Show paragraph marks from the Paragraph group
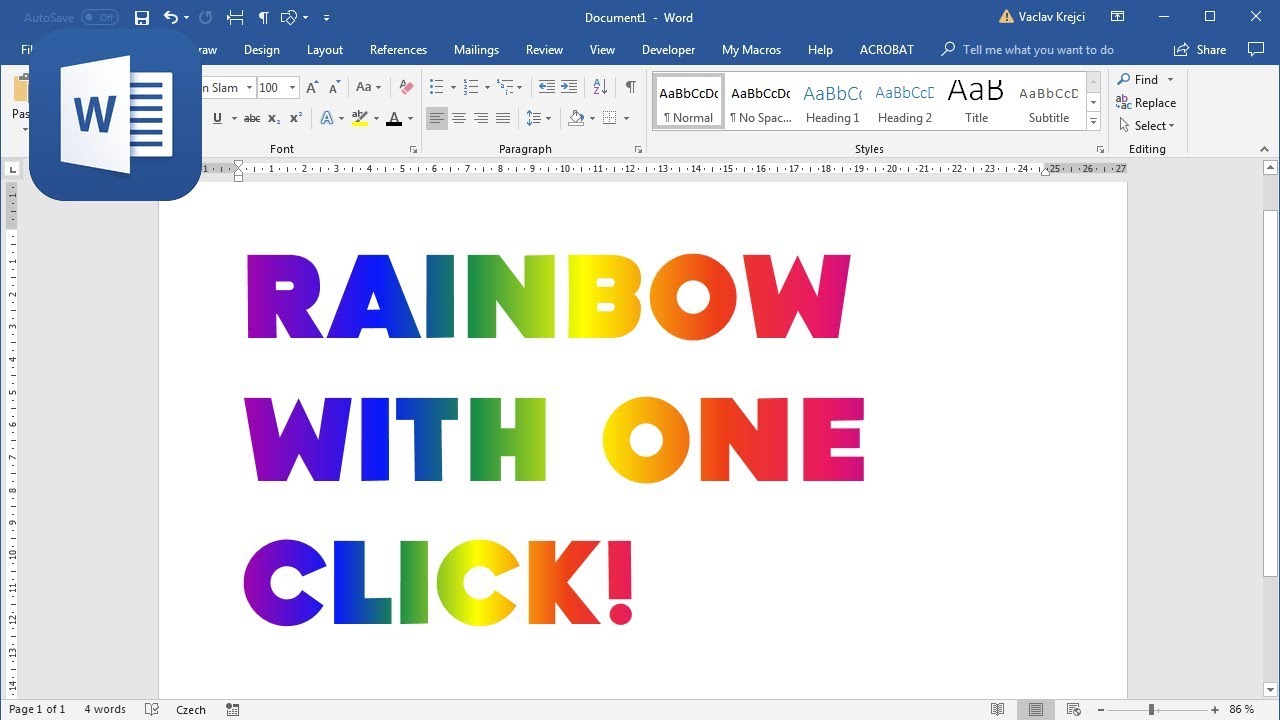This screenshot has width=1280, height=720. coord(630,88)
